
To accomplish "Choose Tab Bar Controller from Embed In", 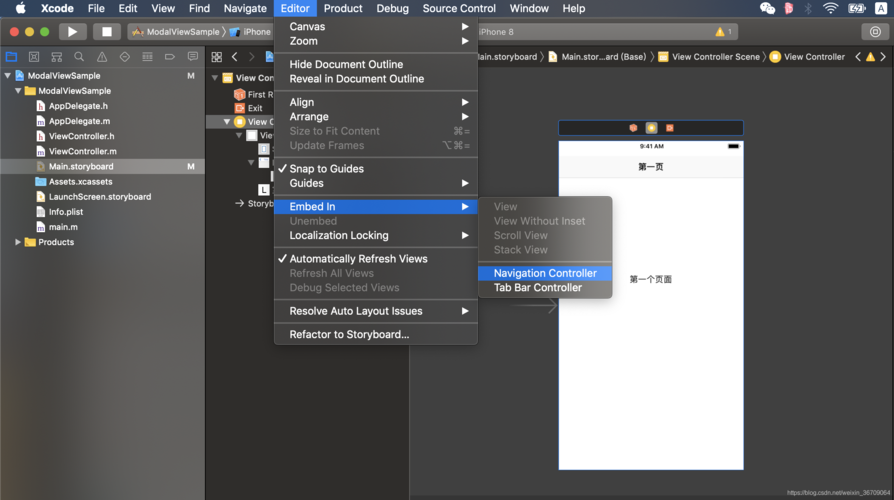I will tap(545, 288).
